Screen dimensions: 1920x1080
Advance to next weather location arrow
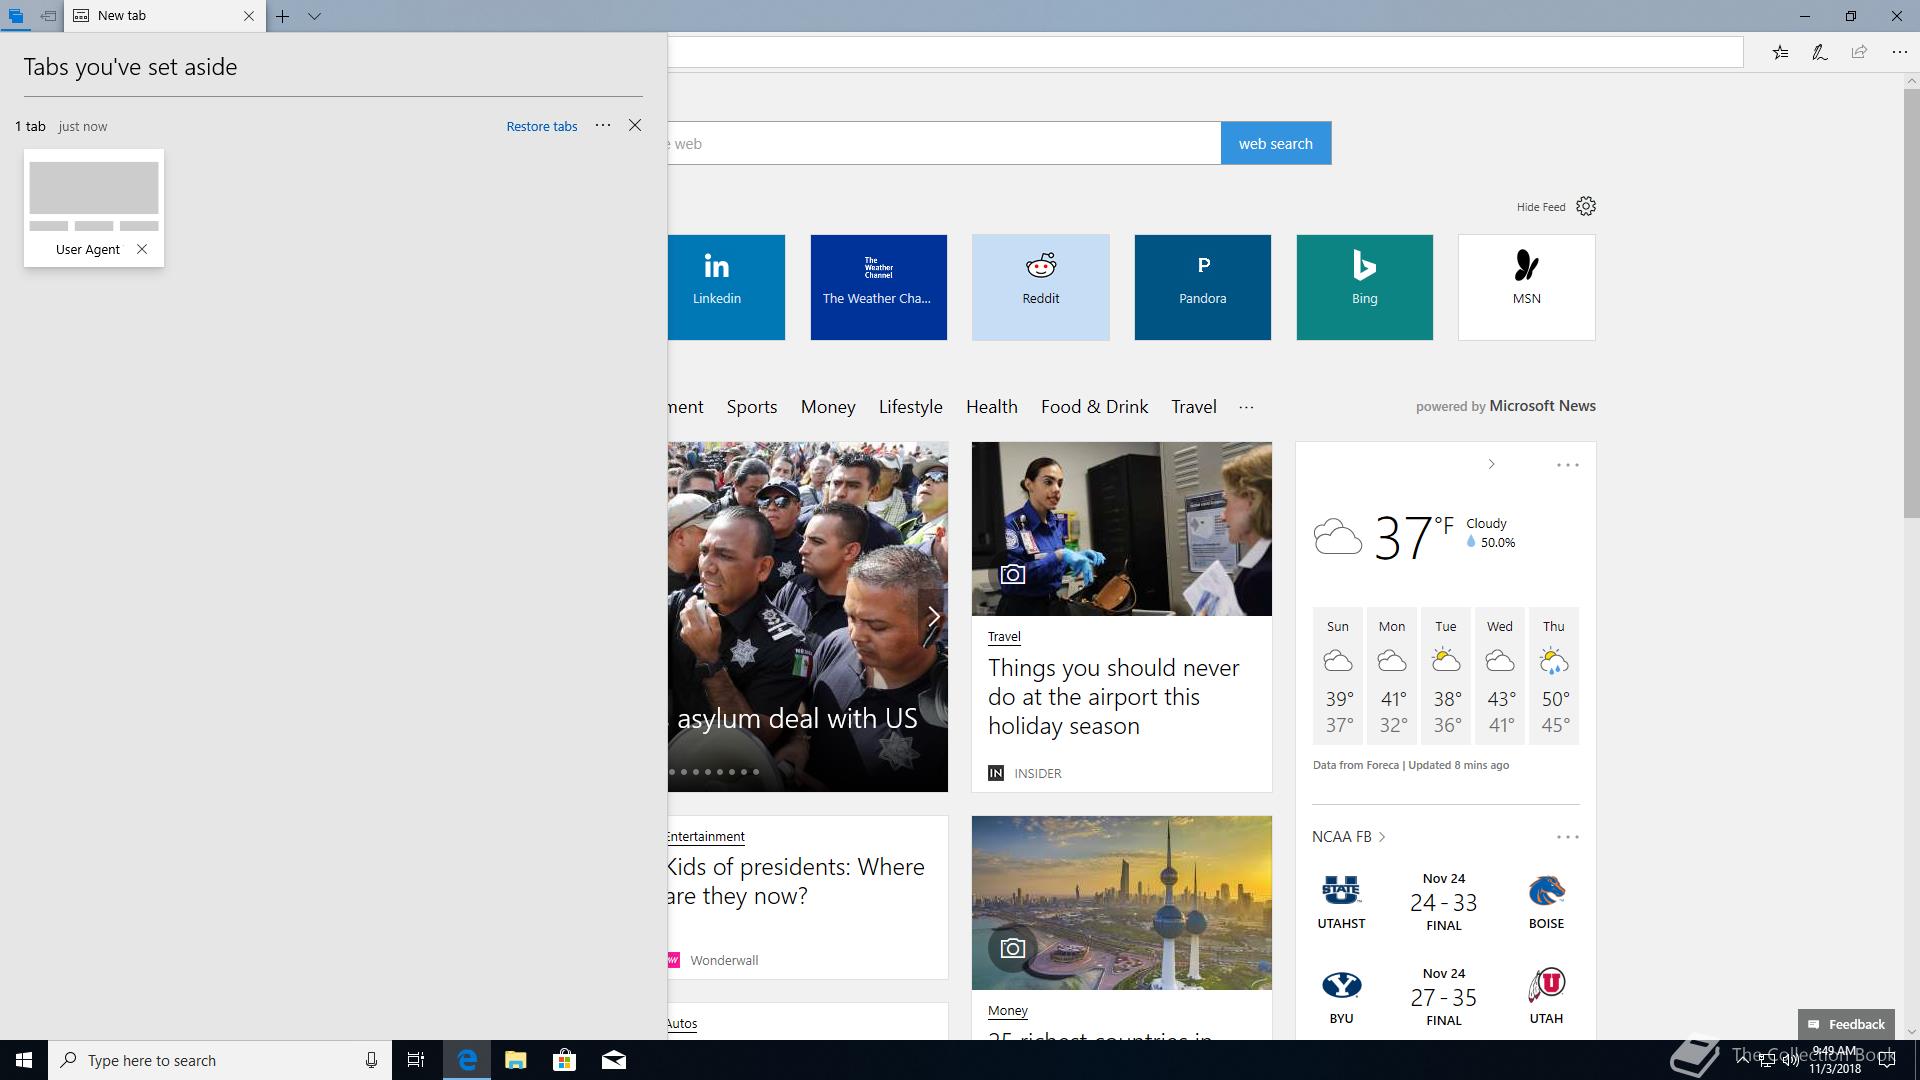tap(1491, 464)
